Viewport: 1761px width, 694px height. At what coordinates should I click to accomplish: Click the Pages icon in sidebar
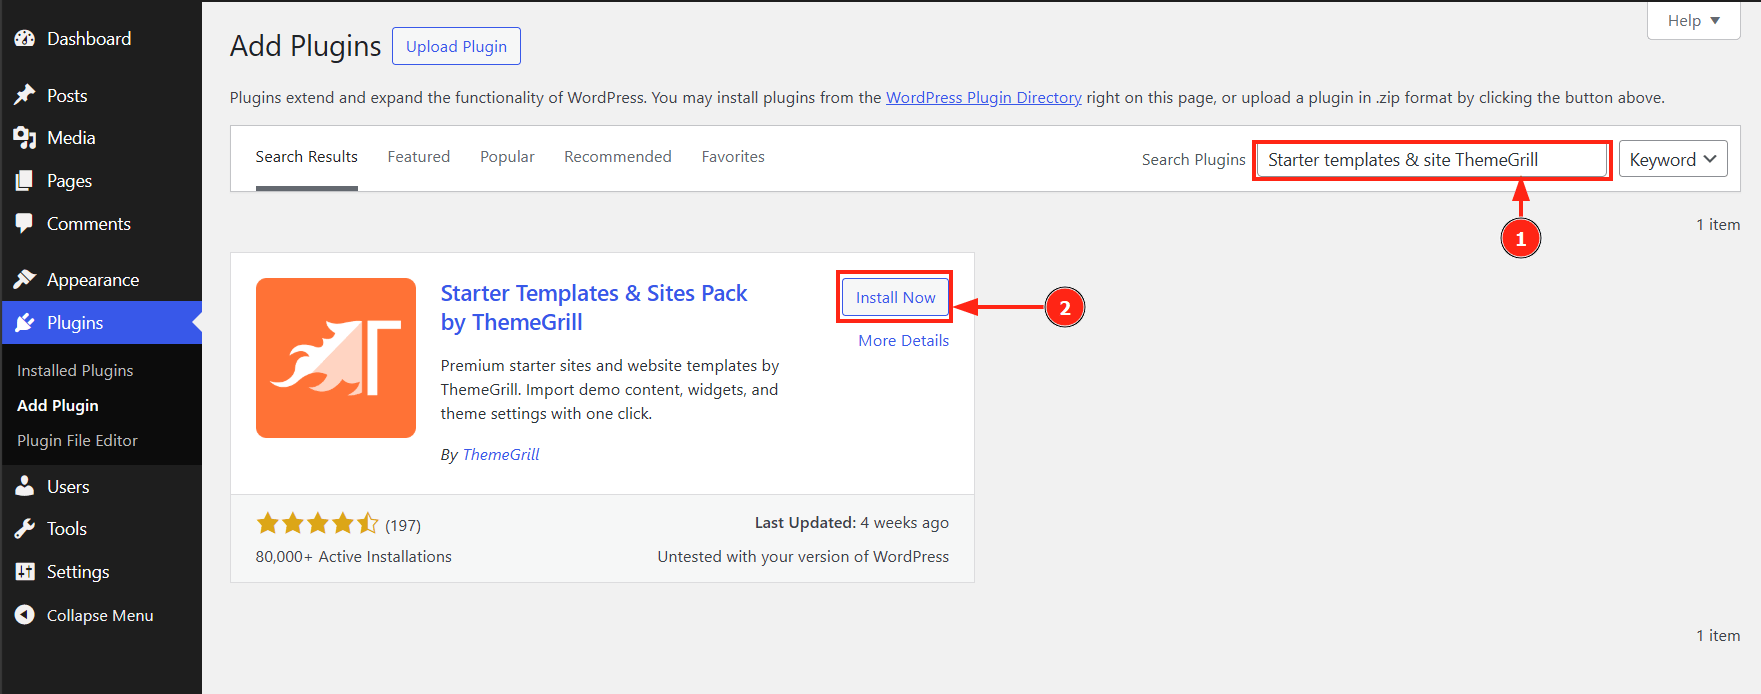[x=25, y=181]
